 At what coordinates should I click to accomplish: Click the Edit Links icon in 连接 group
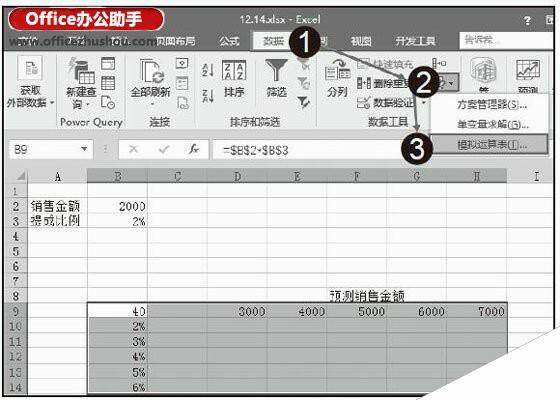click(182, 103)
